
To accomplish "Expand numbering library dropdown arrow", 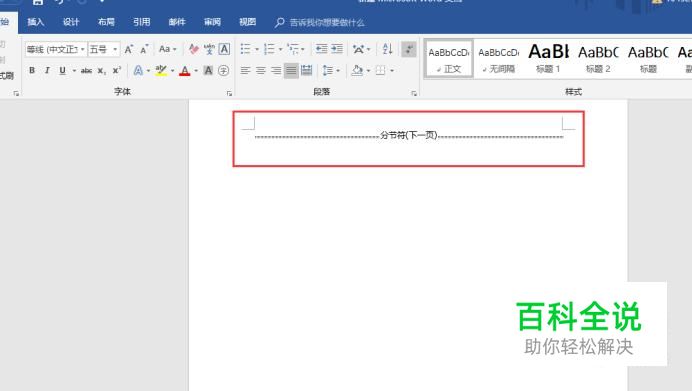I will coord(281,49).
